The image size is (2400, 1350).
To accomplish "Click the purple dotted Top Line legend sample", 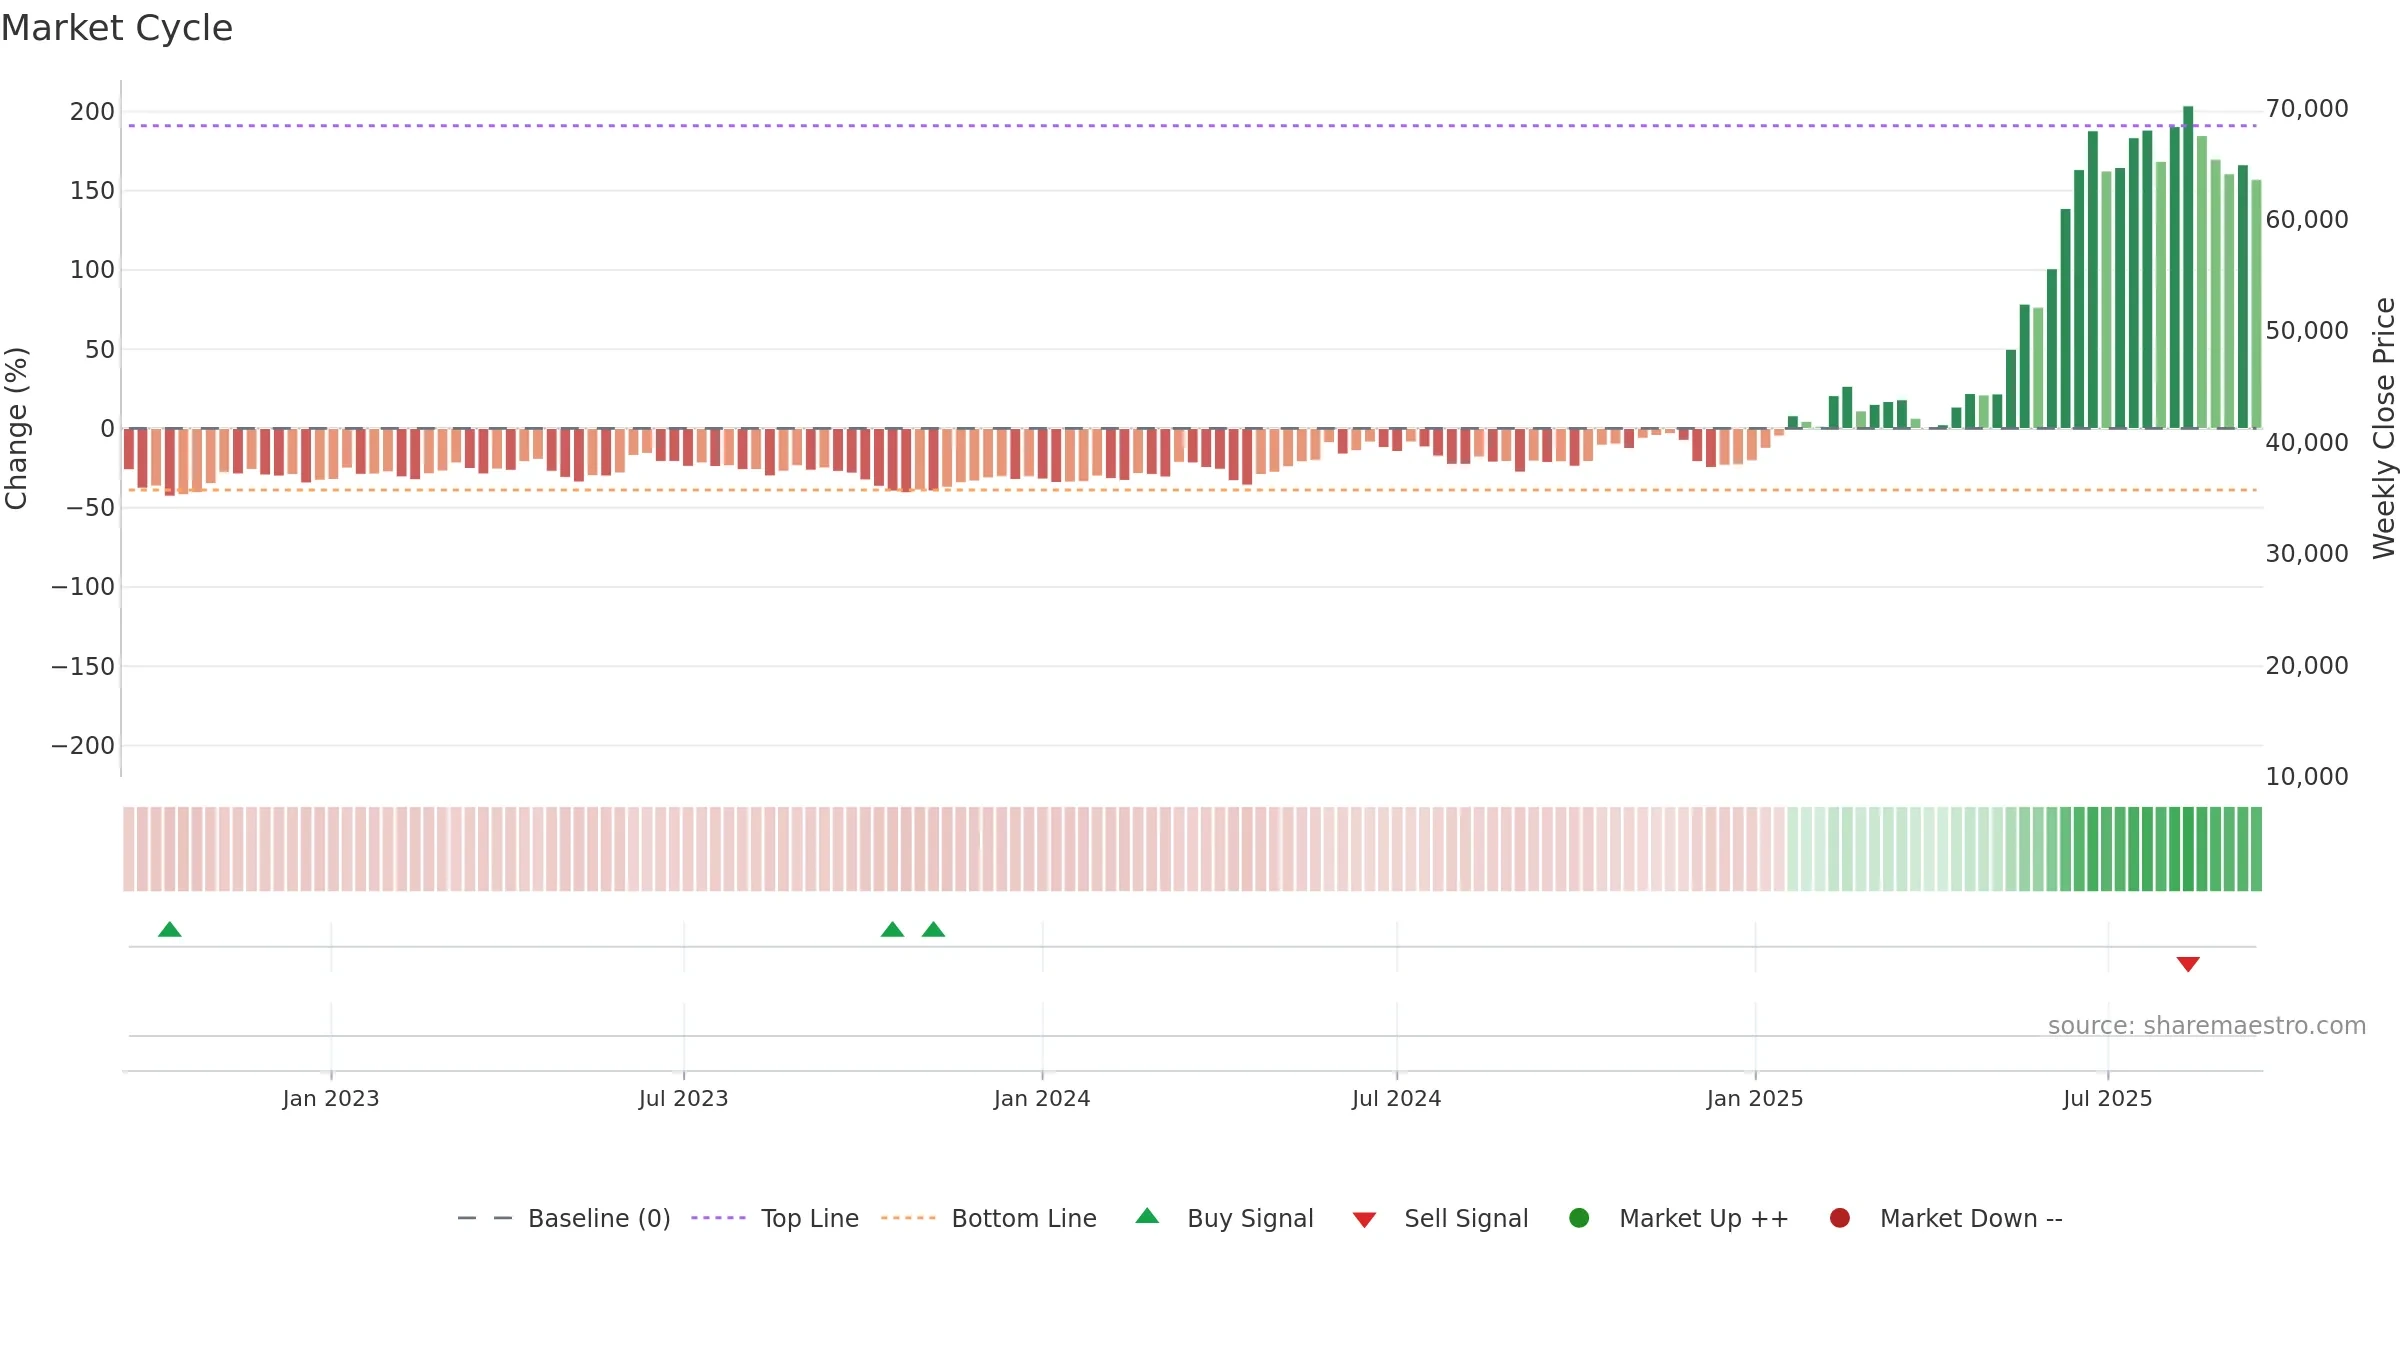I will pyautogui.click(x=718, y=1218).
